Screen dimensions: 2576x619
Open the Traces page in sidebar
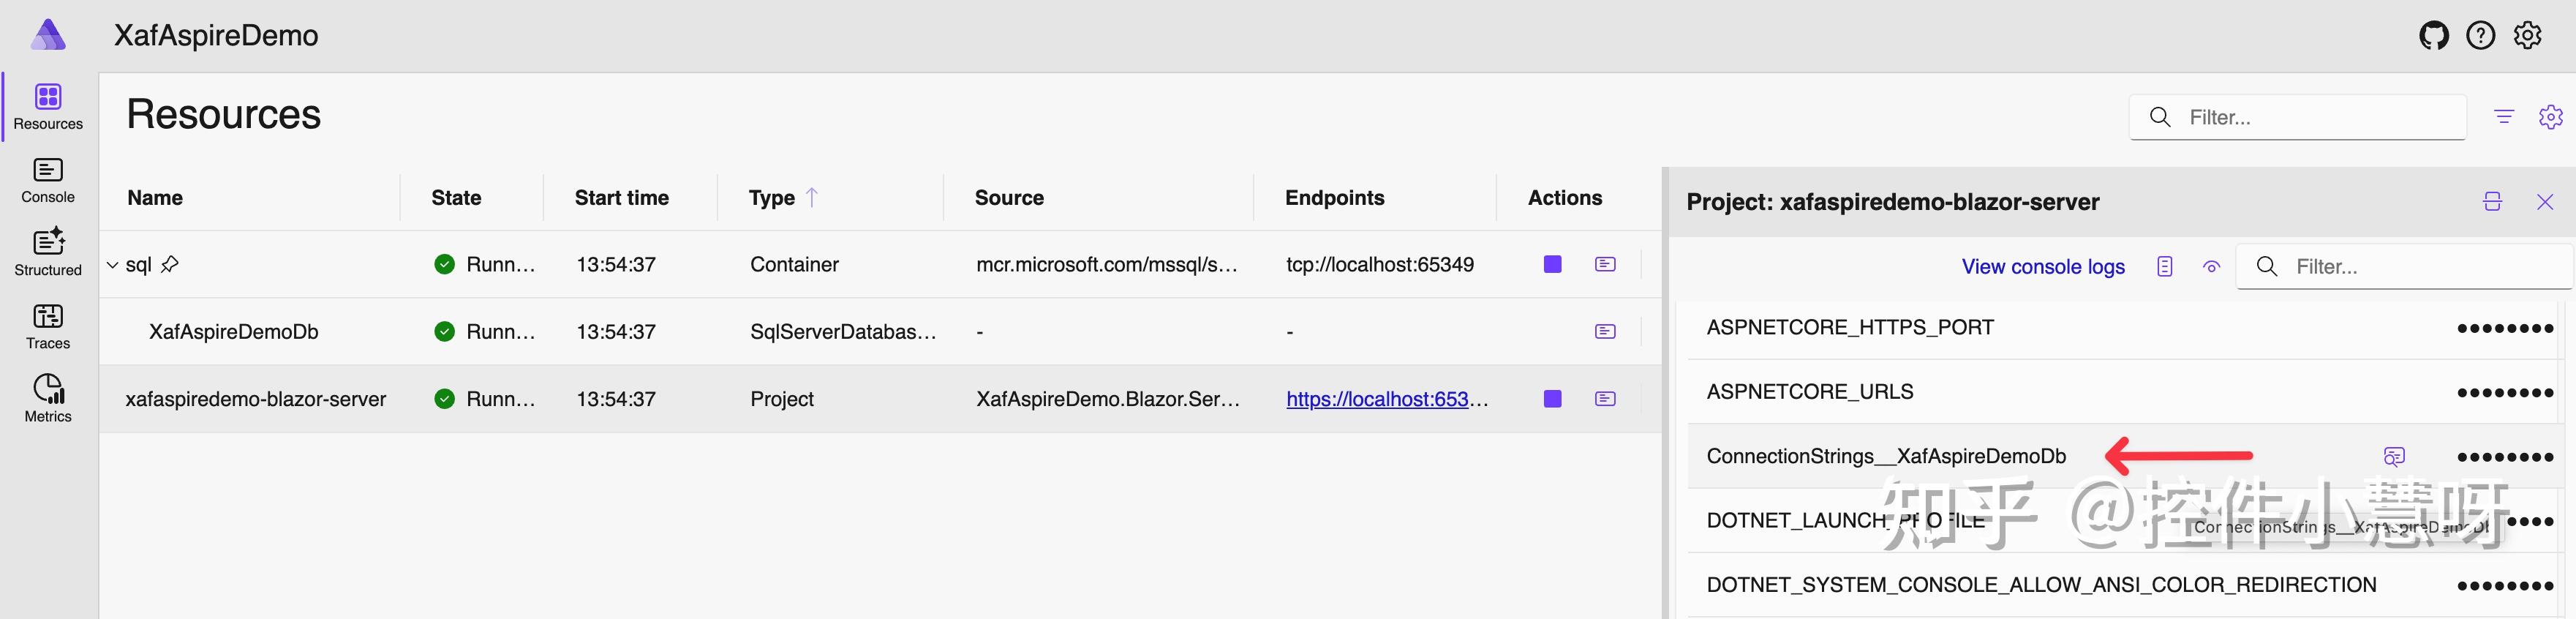pos(48,327)
